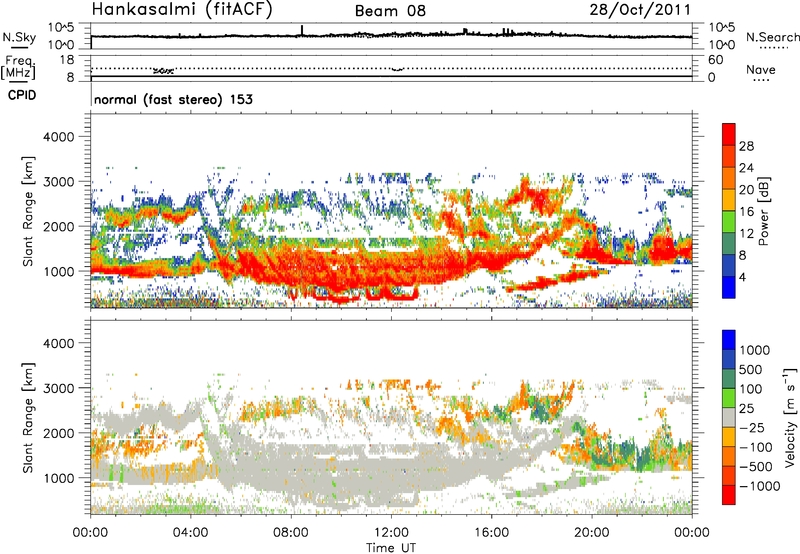Click the blue bottom of power colorbar
The width and height of the screenshot is (800, 554).
point(729,287)
